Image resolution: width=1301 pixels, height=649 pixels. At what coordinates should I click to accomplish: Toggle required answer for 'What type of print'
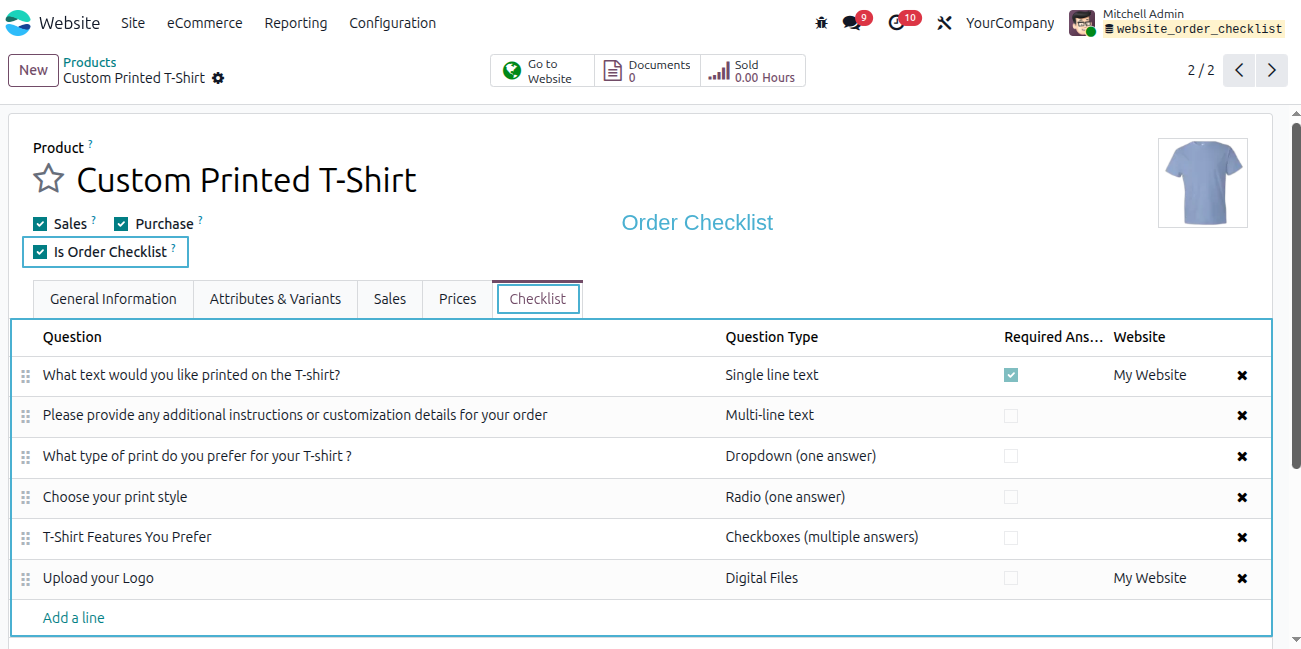[1011, 456]
